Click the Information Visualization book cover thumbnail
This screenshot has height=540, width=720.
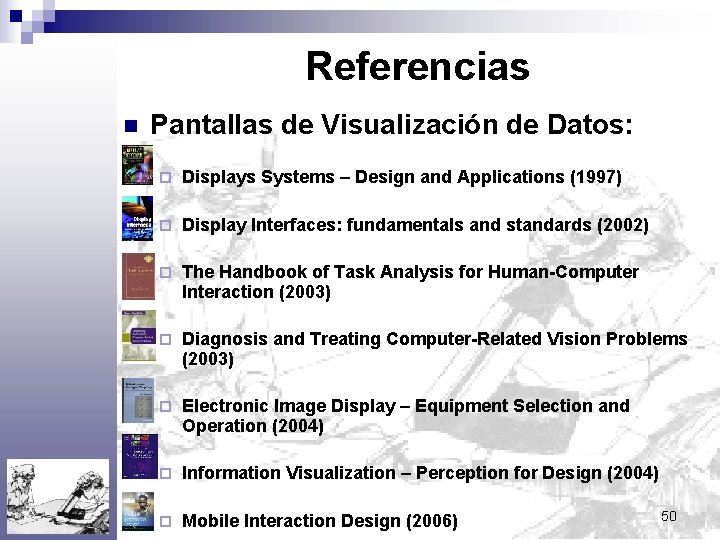(x=140, y=456)
